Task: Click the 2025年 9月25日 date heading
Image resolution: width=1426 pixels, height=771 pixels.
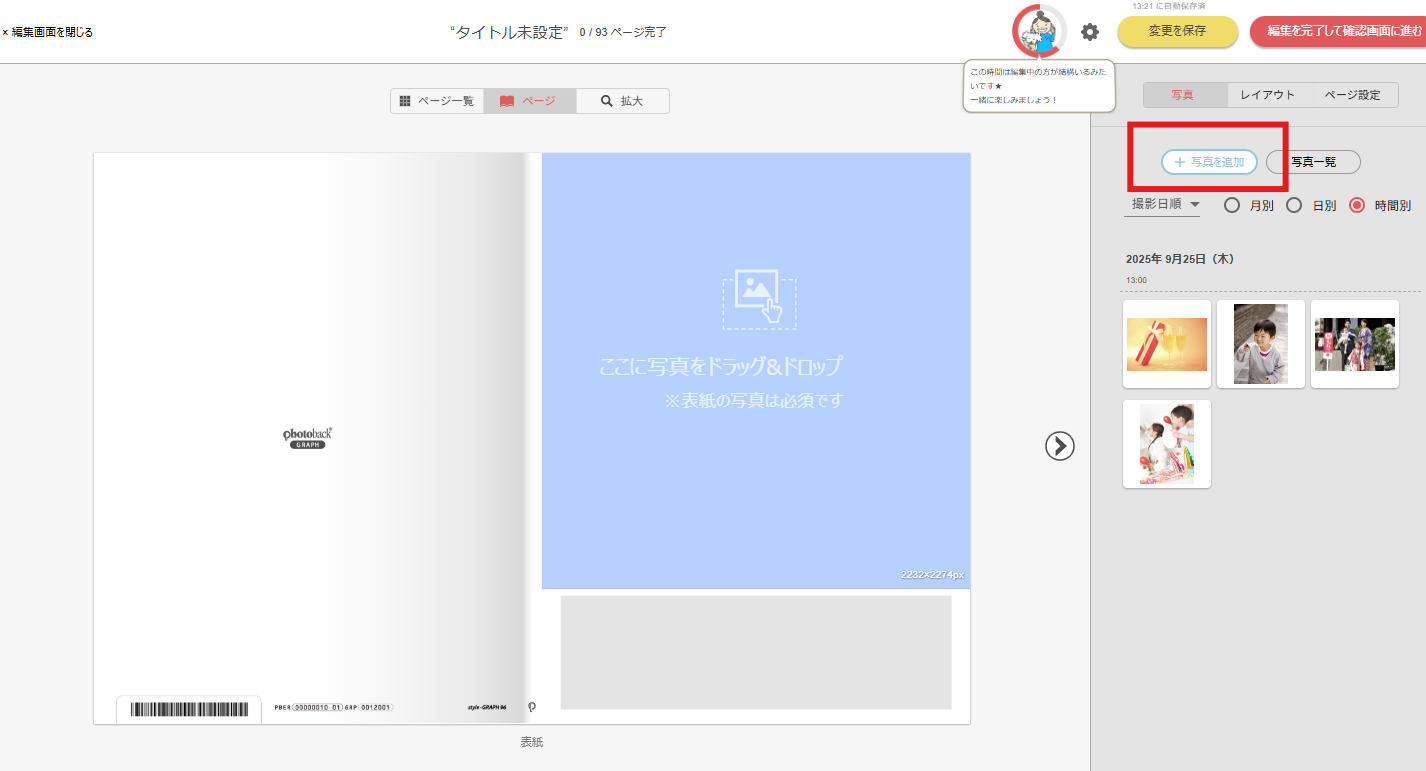Action: pyautogui.click(x=1180, y=259)
